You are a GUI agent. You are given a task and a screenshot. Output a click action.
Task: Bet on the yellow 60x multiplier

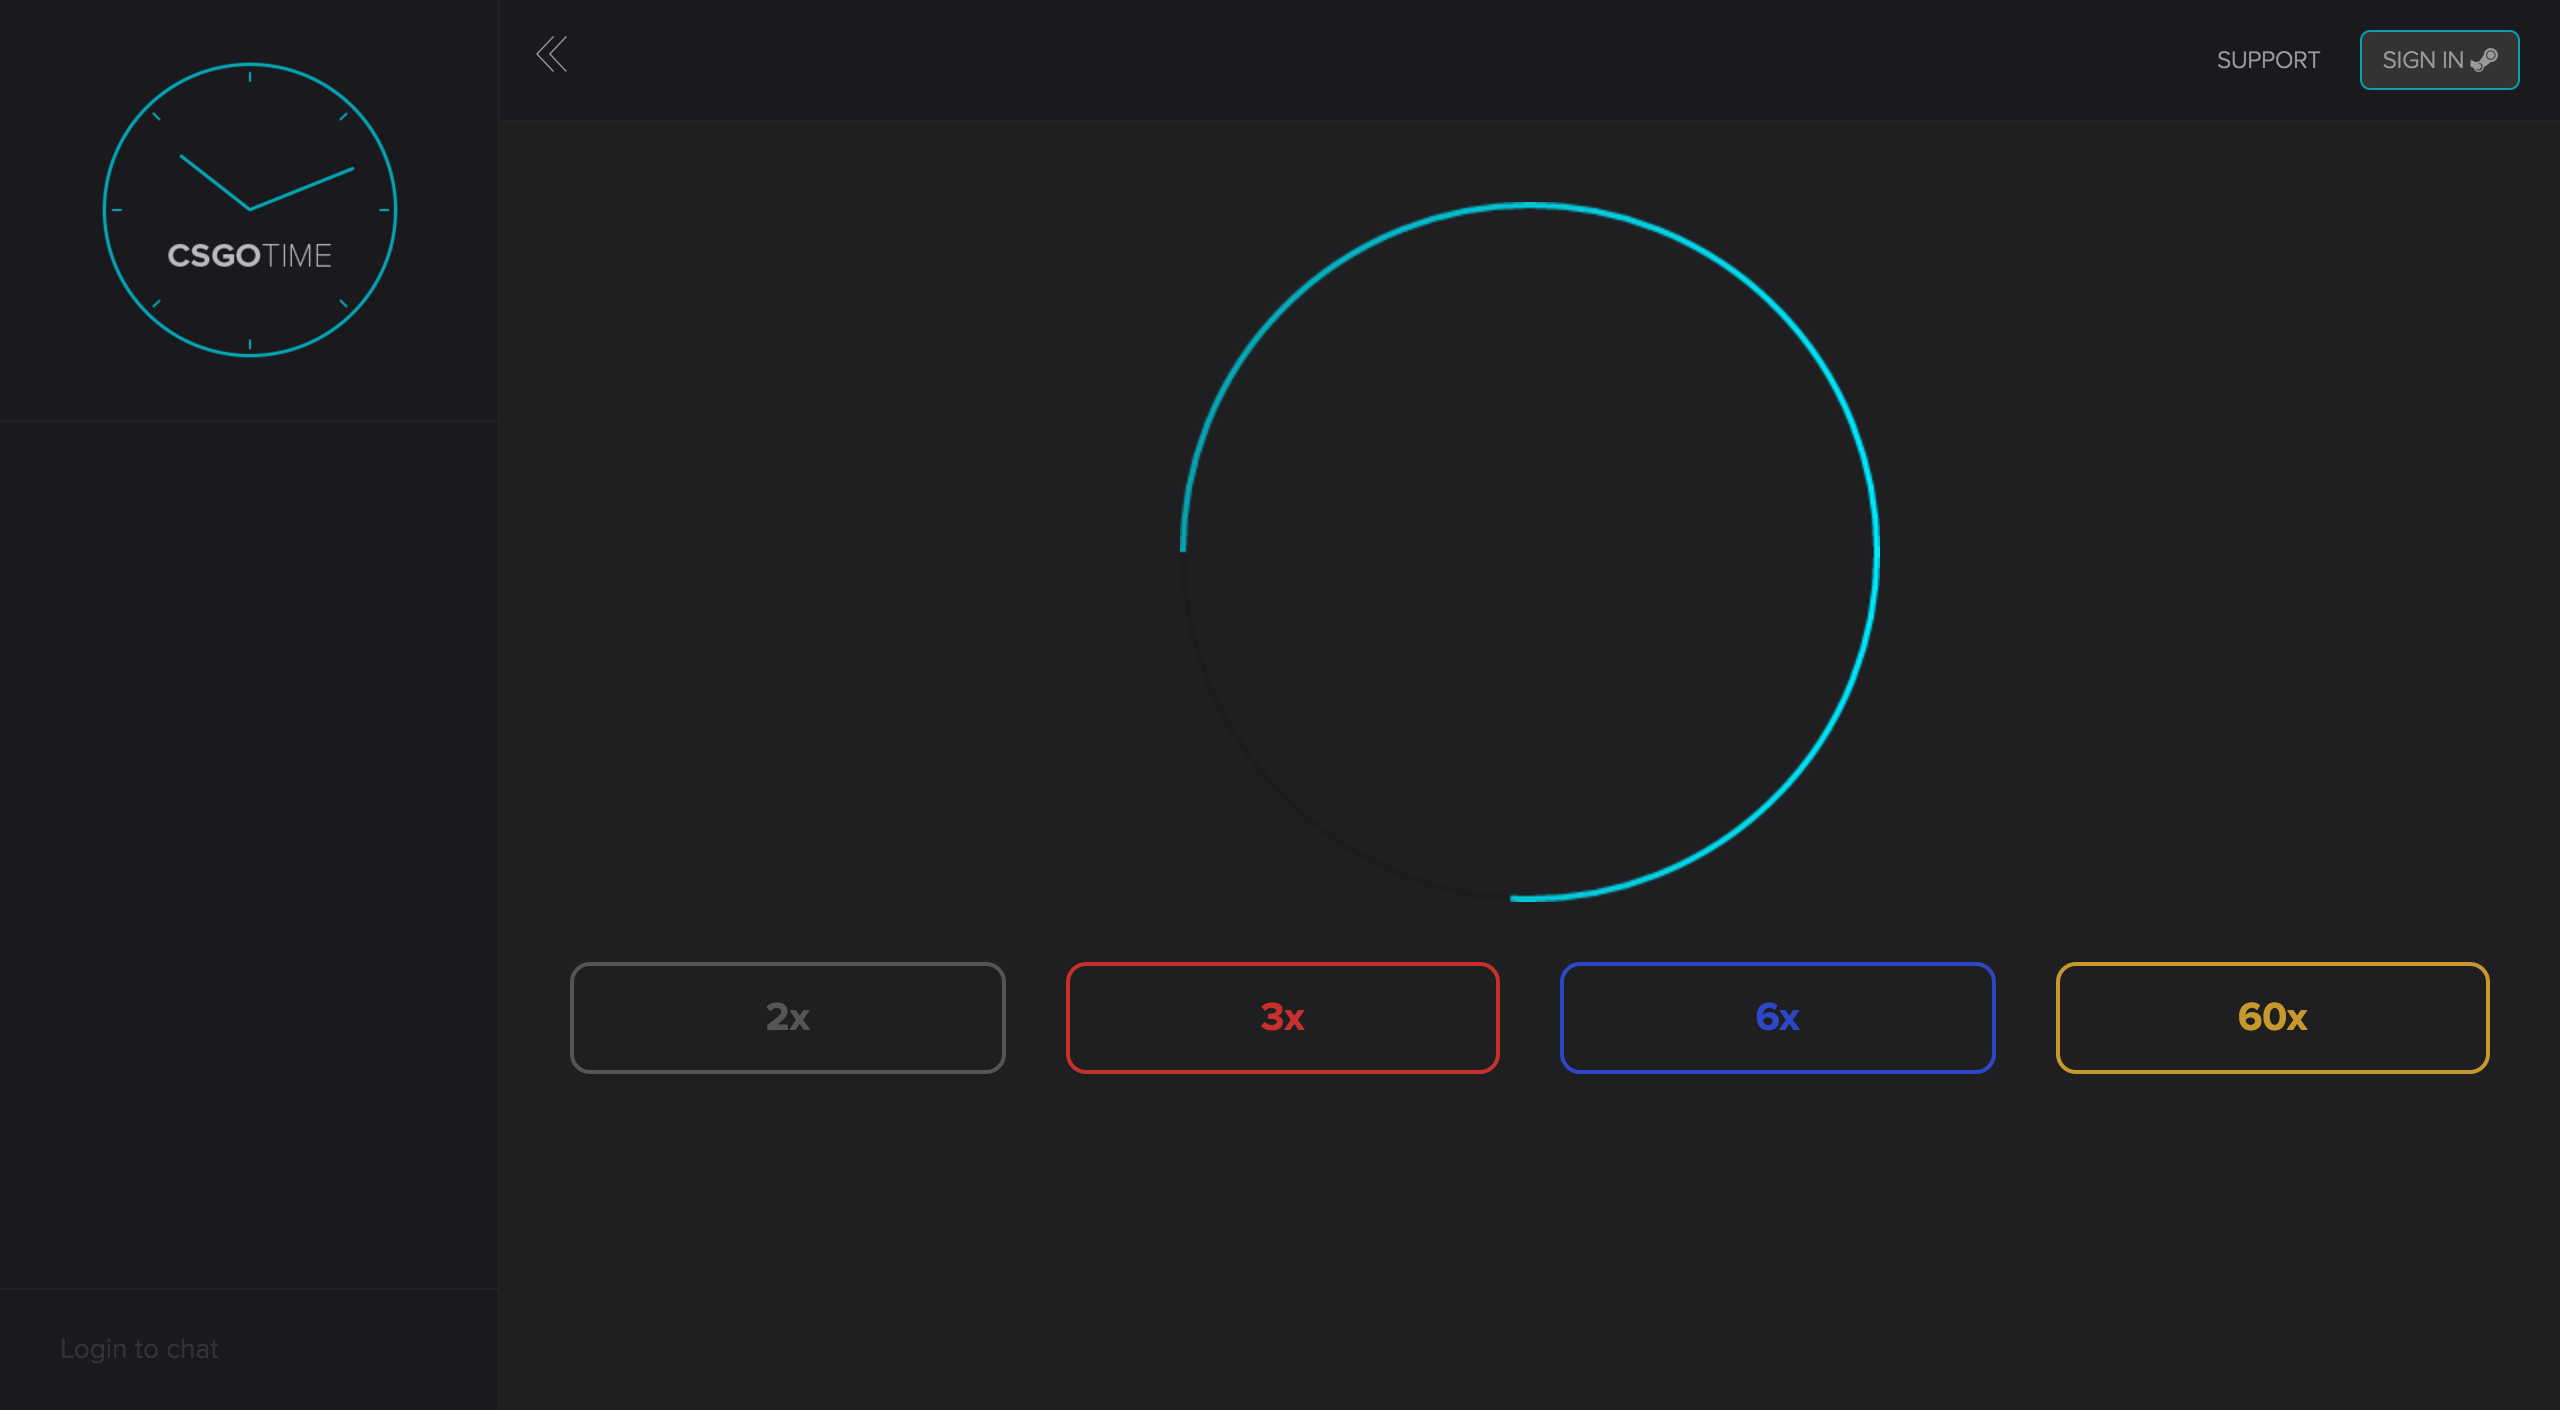pyautogui.click(x=2272, y=1017)
